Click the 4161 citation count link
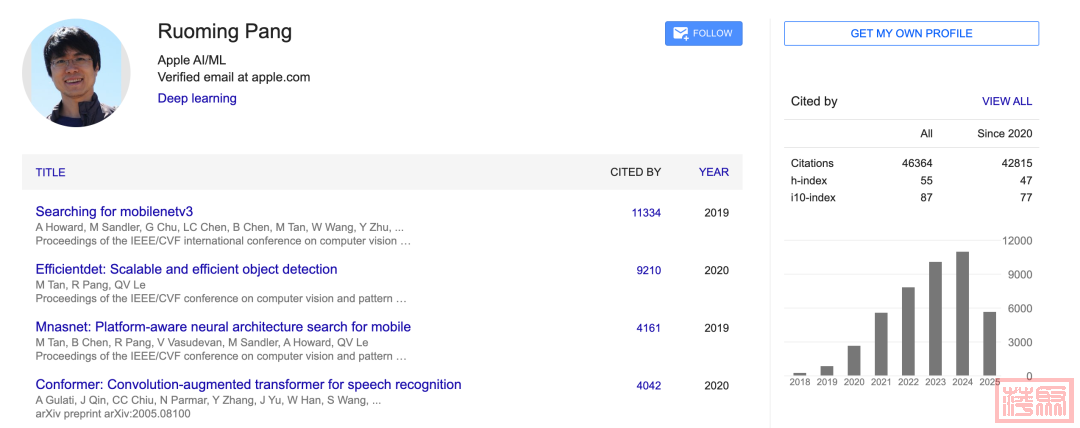Image resolution: width=1080 pixels, height=428 pixels. (648, 328)
